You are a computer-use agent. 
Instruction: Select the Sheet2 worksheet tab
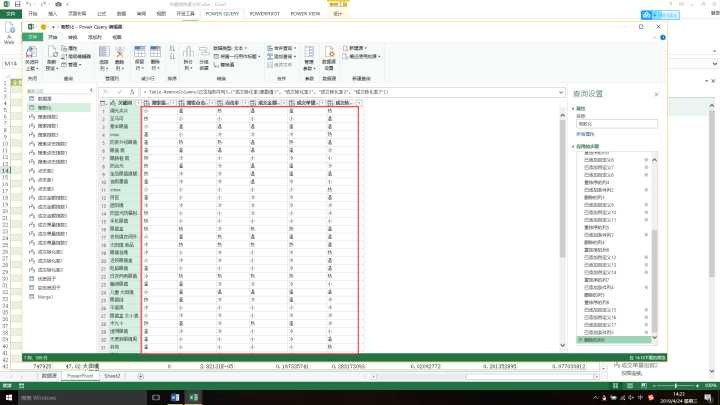click(x=112, y=376)
